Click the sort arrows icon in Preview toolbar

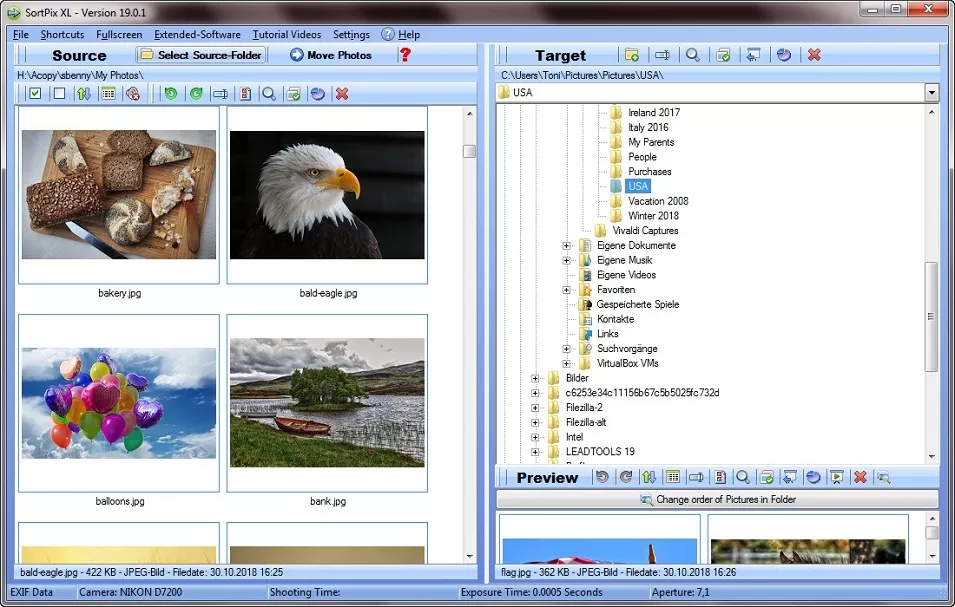649,477
